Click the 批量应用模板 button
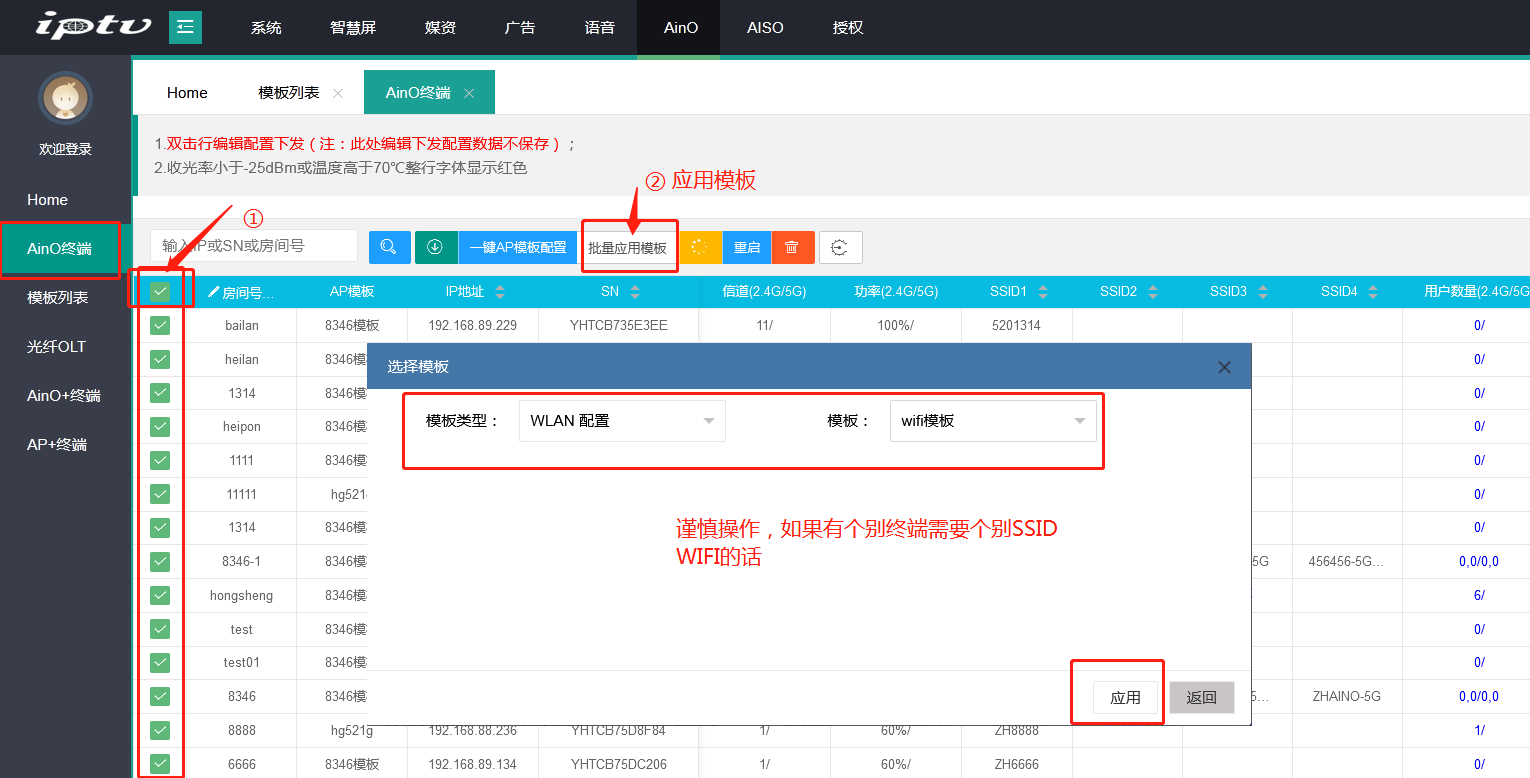 pyautogui.click(x=627, y=247)
